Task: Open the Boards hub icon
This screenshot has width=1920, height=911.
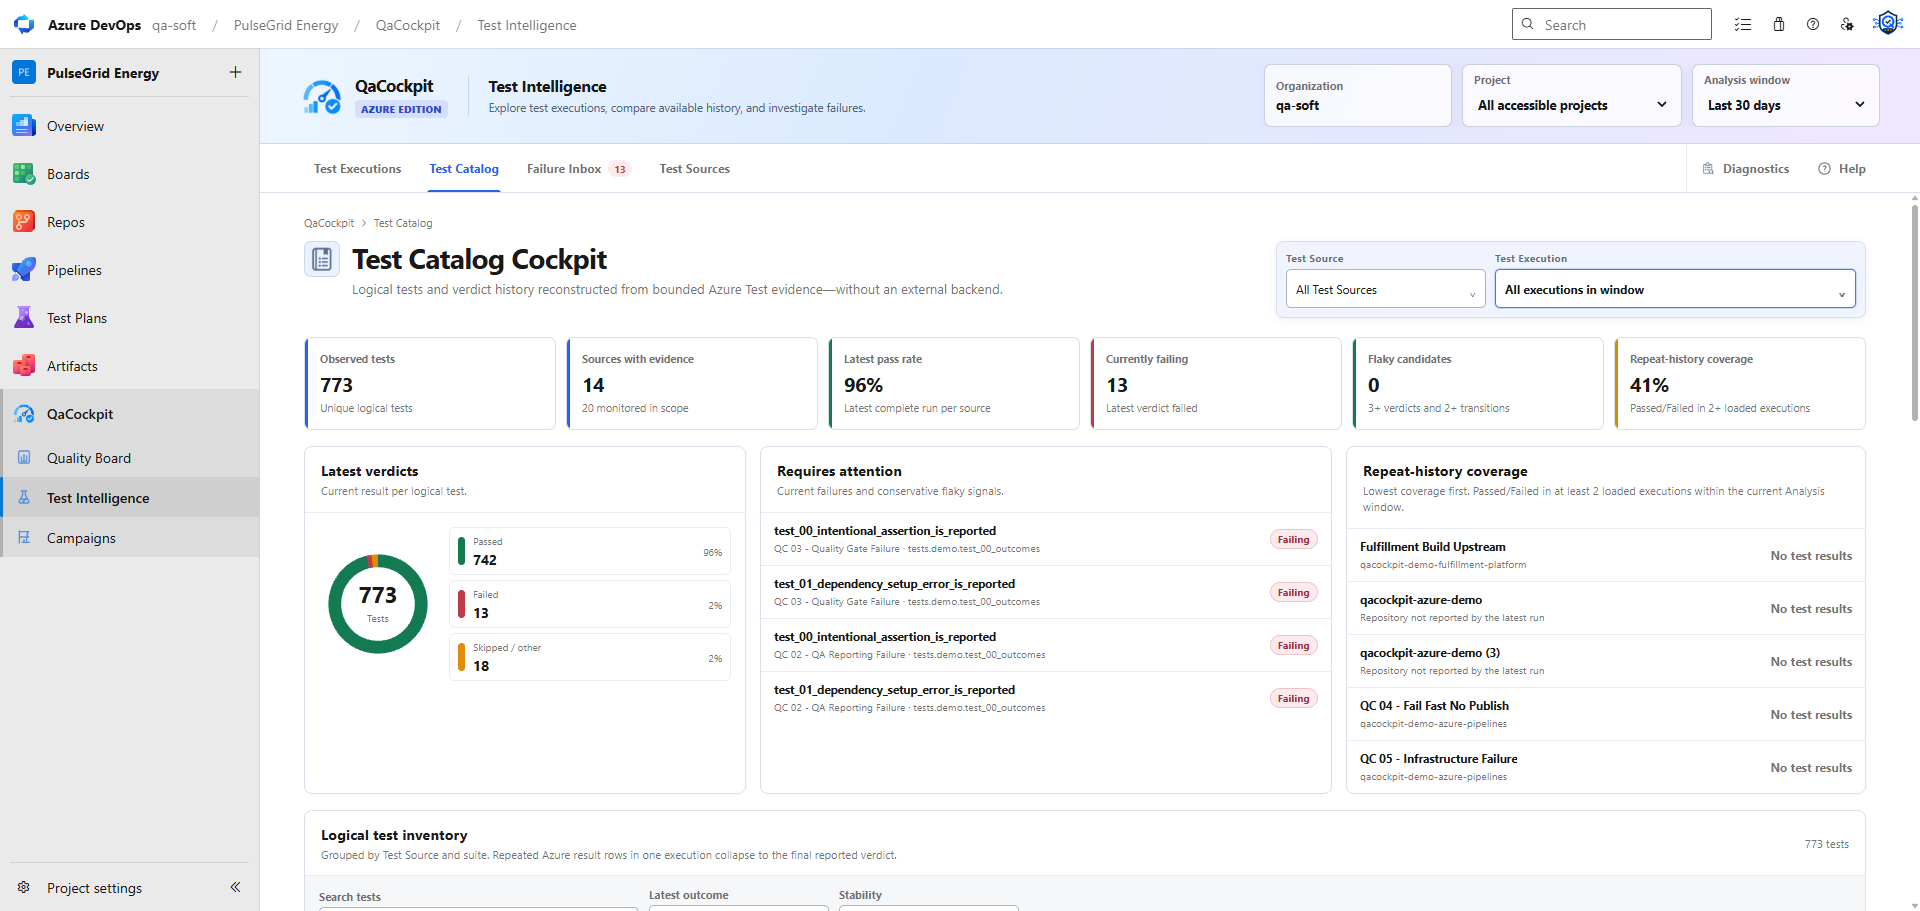Action: pos(24,174)
